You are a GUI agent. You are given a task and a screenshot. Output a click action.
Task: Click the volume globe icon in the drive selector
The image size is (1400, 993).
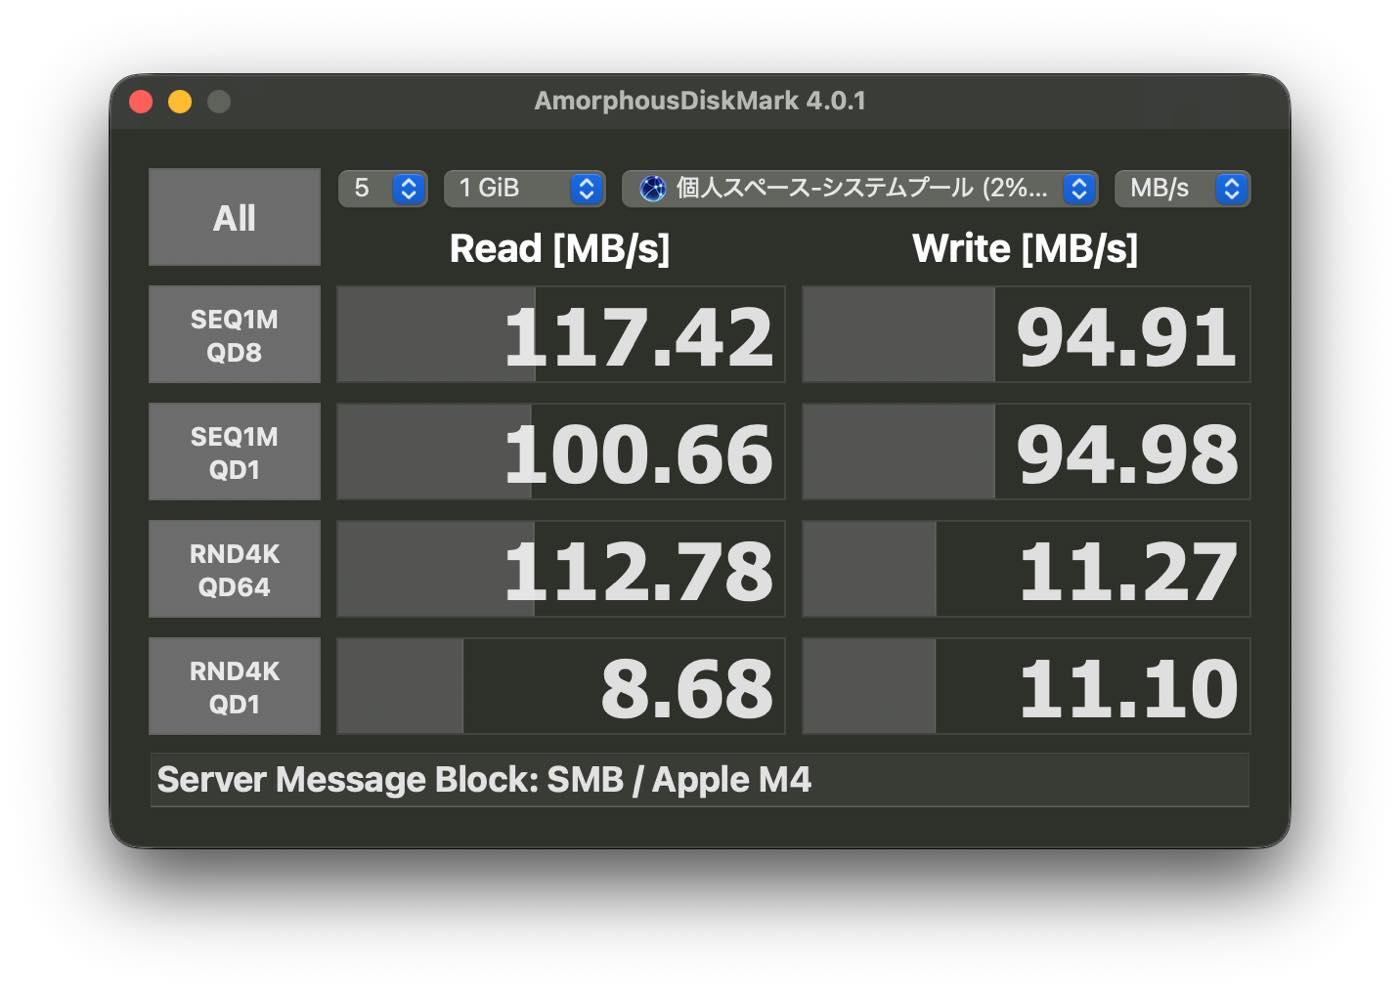(652, 188)
